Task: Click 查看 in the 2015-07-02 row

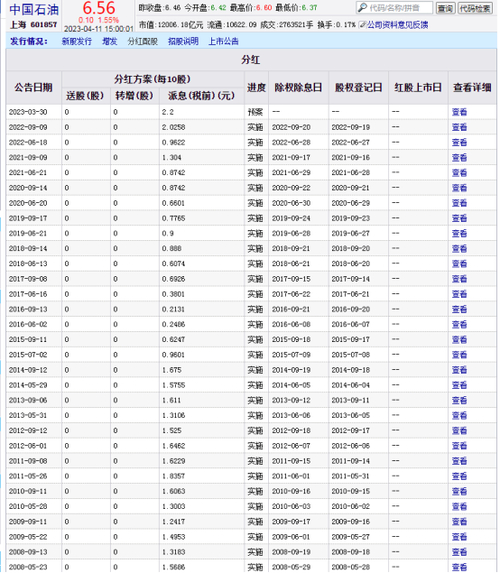Action: point(459,354)
